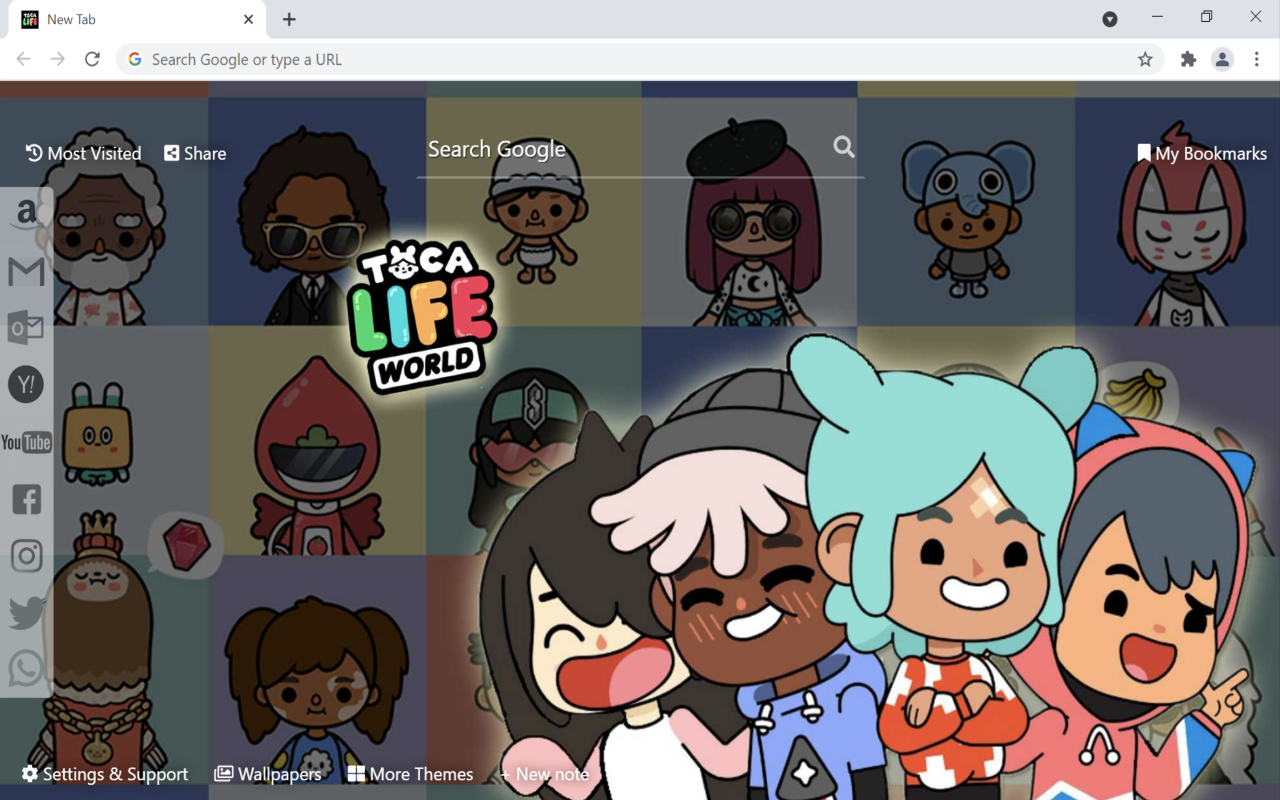Bookmark this tab with the star icon
1280x800 pixels.
(x=1145, y=60)
